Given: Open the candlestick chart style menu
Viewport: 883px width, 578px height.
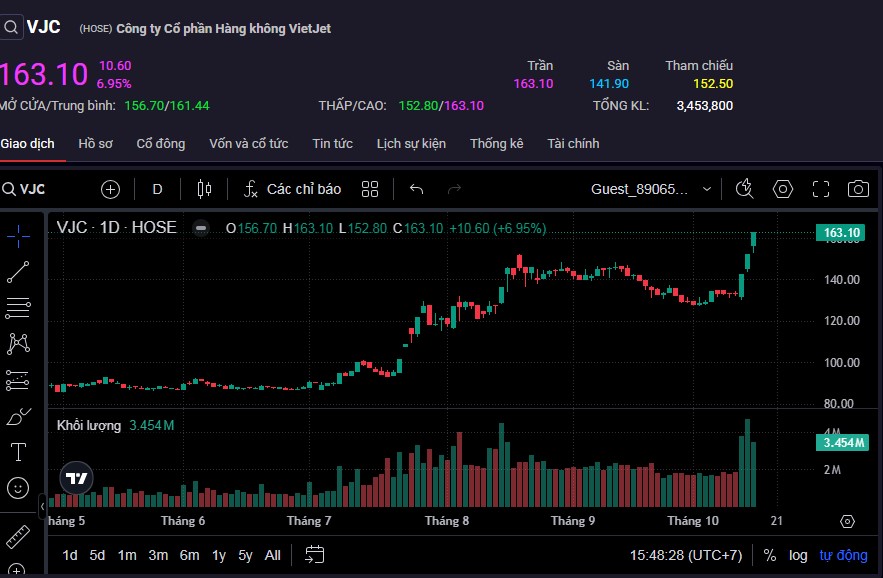Looking at the screenshot, I should [x=205, y=189].
